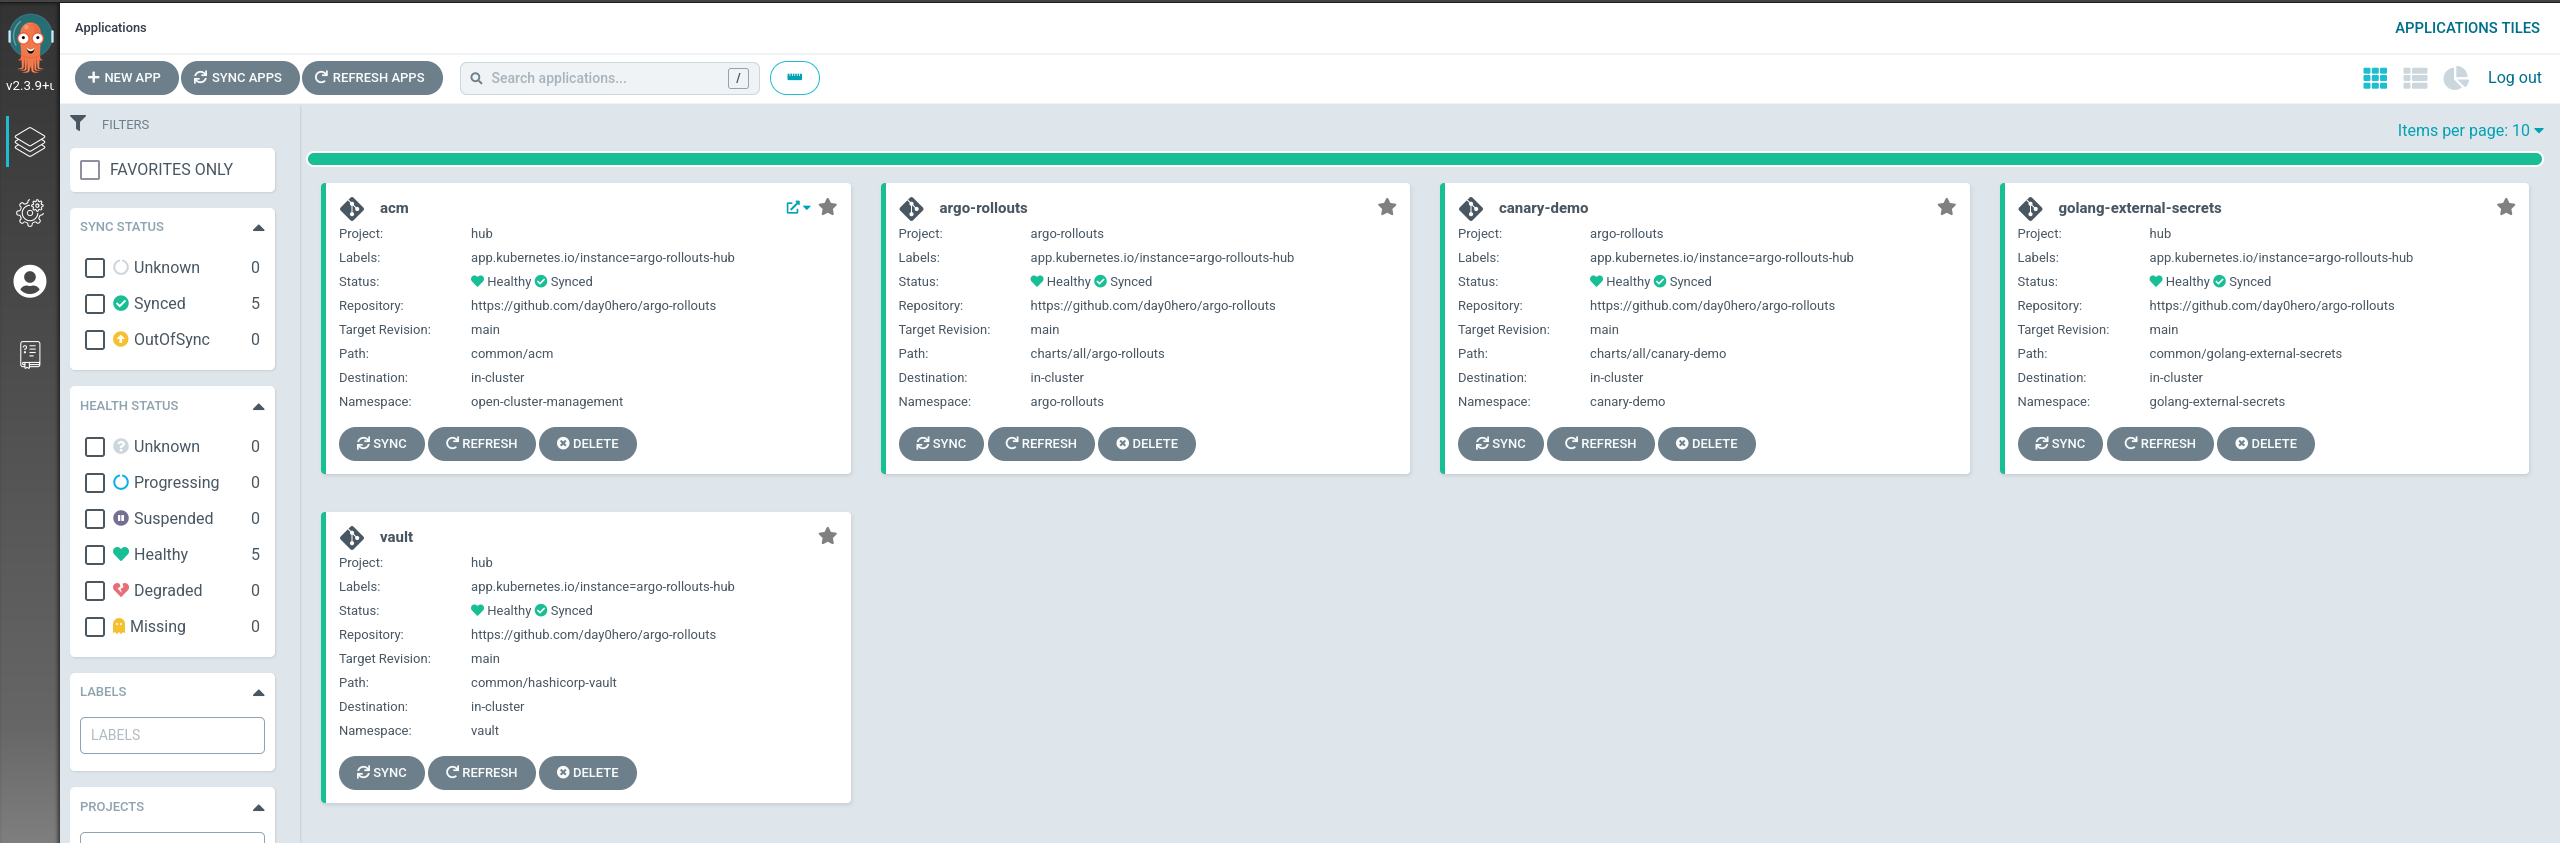Screen dimensions: 2560x844
Task: Open the Documentation sidebar icon
Action: pyautogui.click(x=30, y=354)
